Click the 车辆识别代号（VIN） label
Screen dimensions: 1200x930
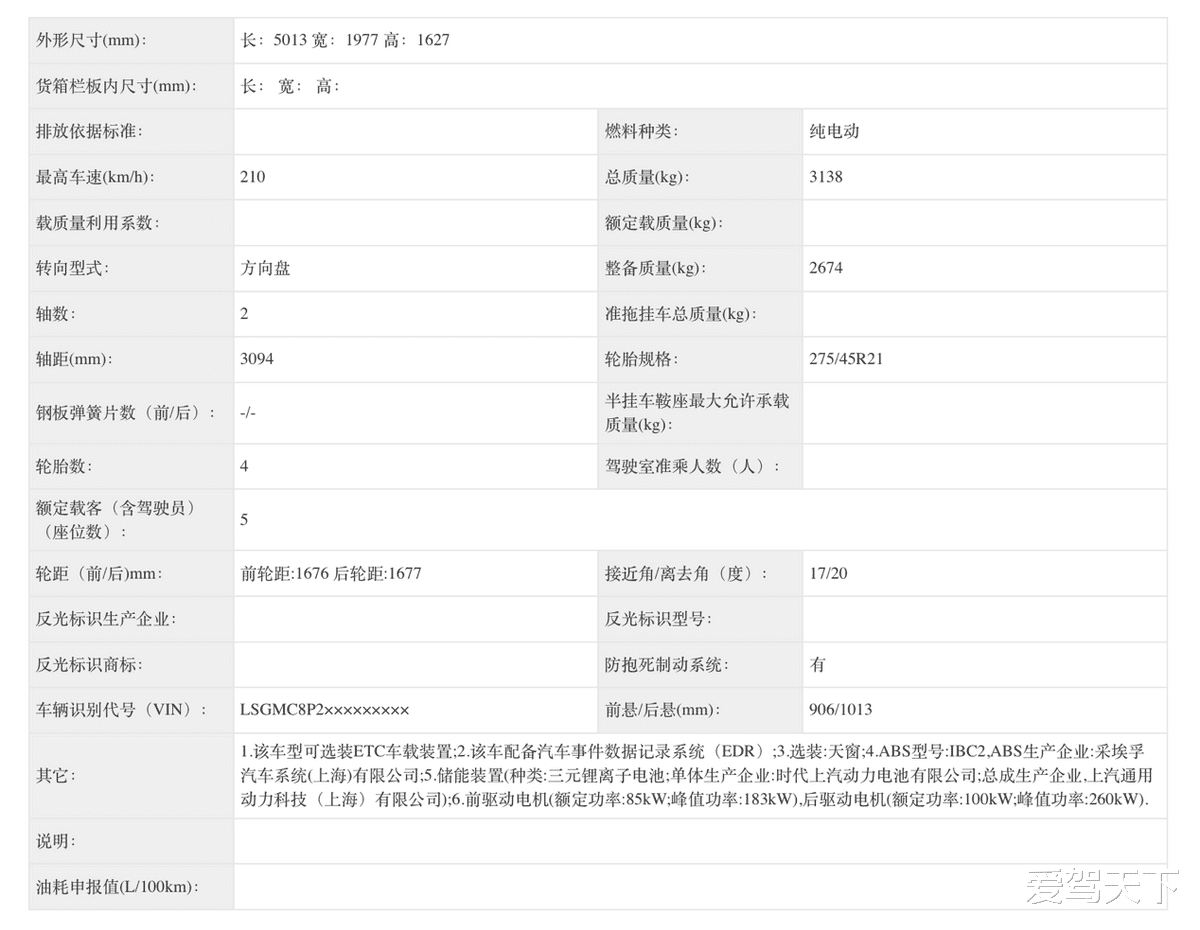coord(122,710)
